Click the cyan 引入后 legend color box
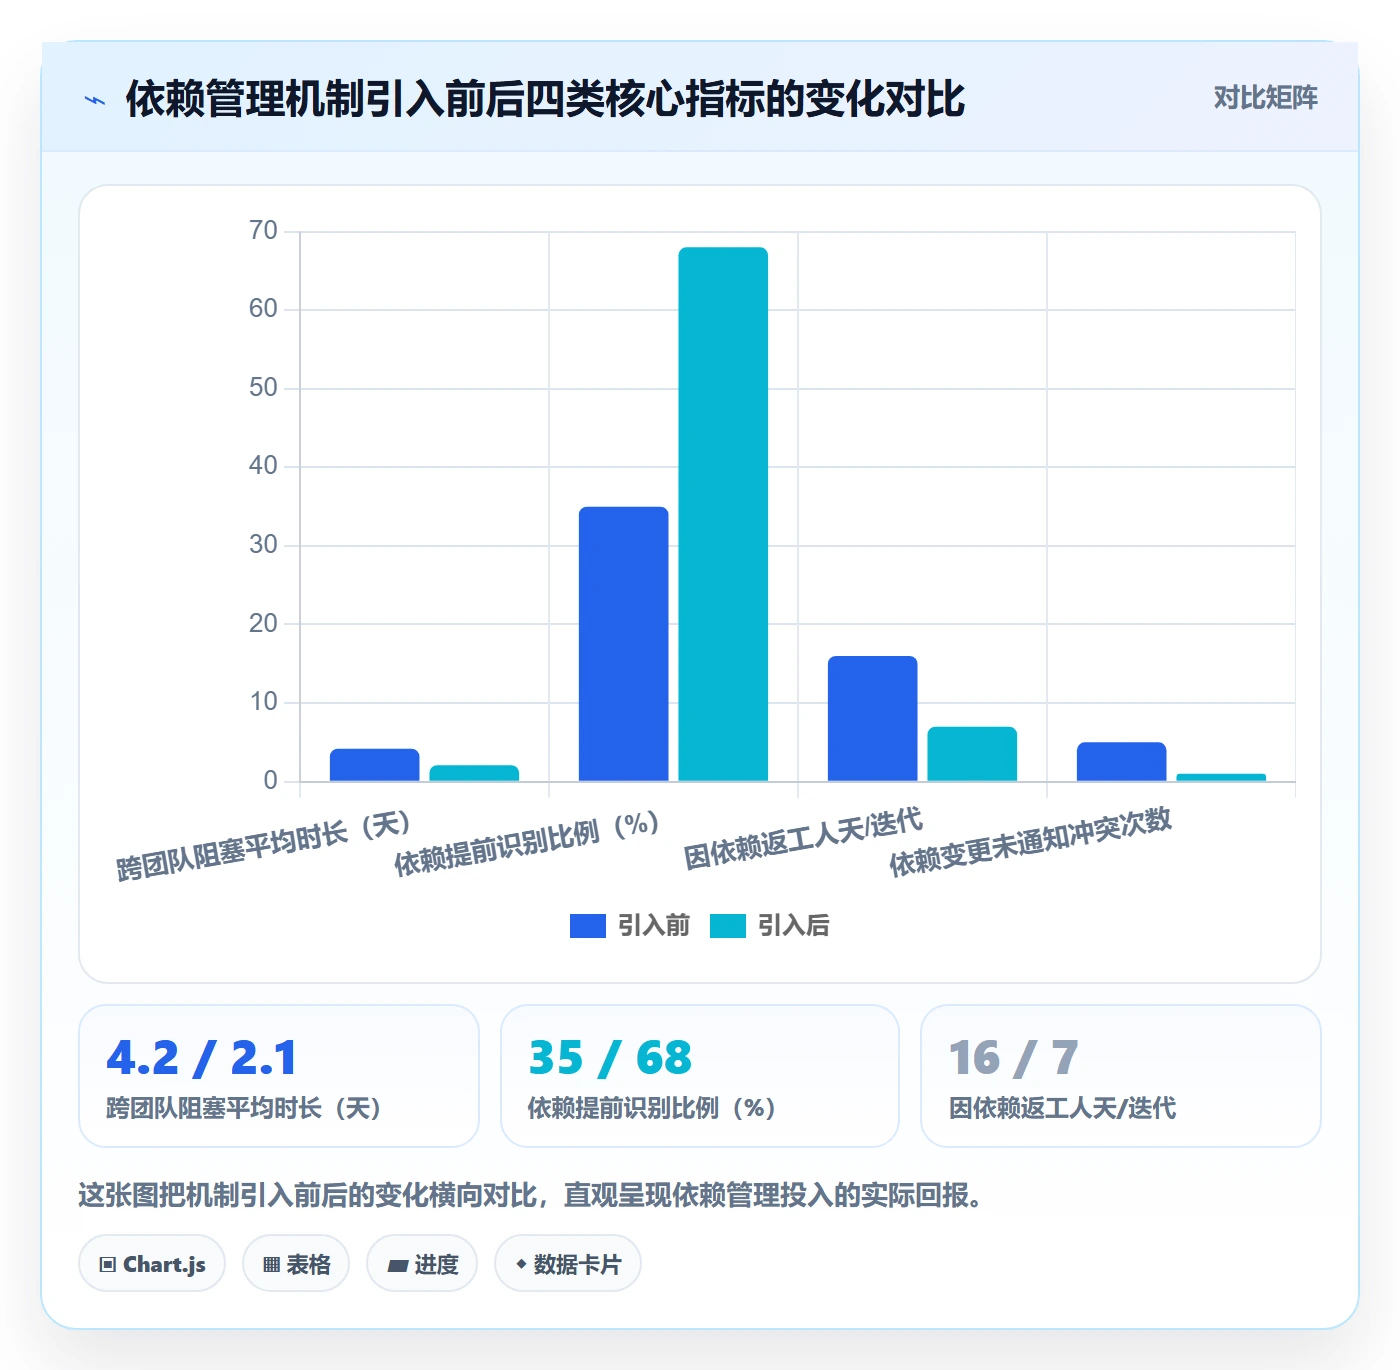The image size is (1400, 1370). click(728, 926)
